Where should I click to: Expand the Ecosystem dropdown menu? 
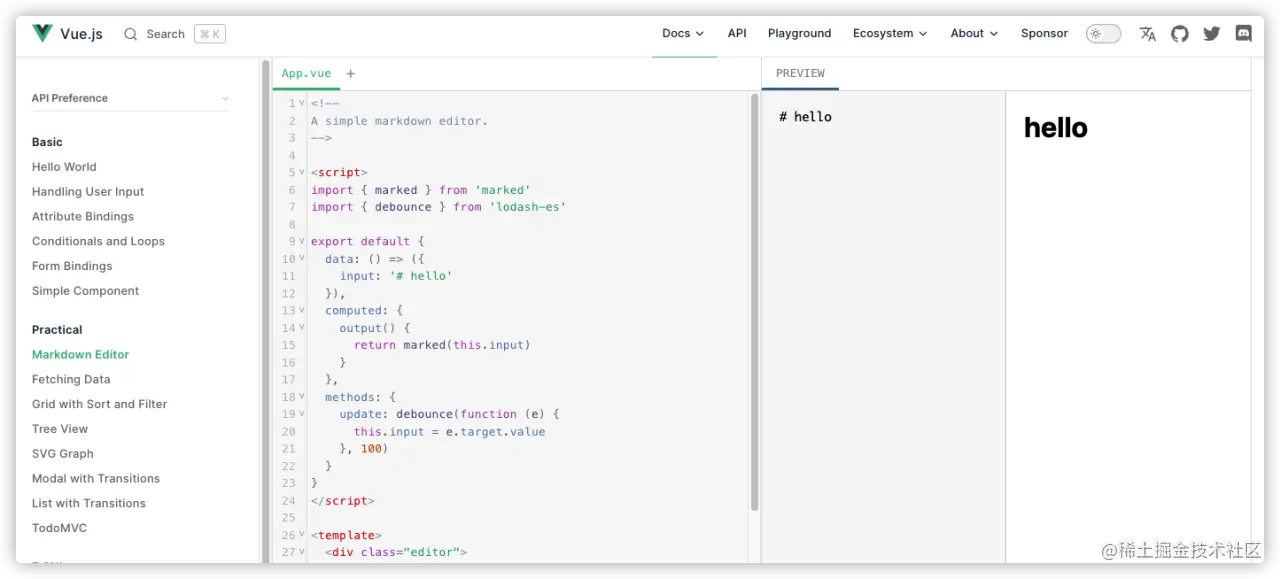890,33
